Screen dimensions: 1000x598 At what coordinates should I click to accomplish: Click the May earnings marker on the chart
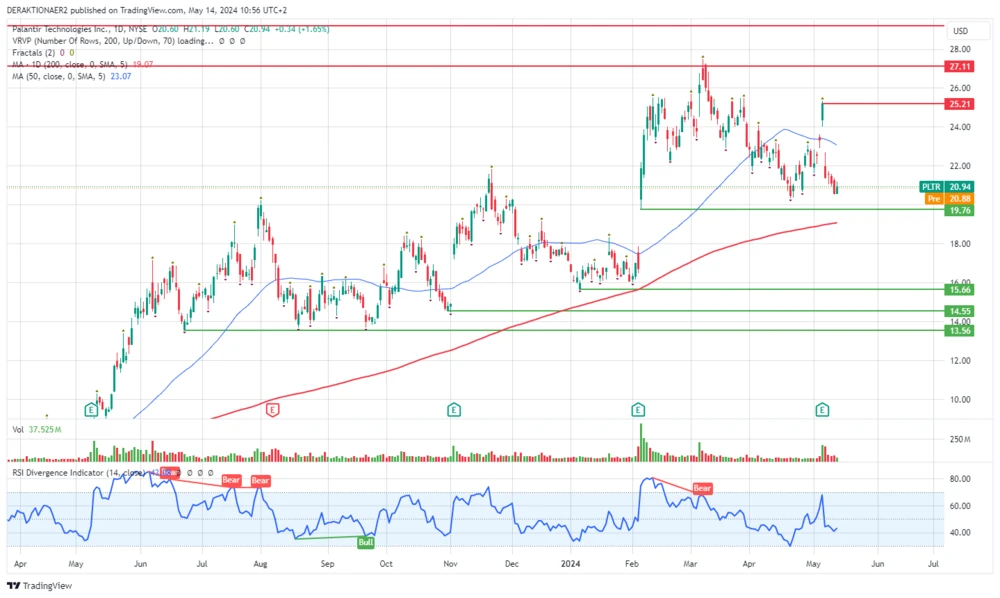[821, 410]
